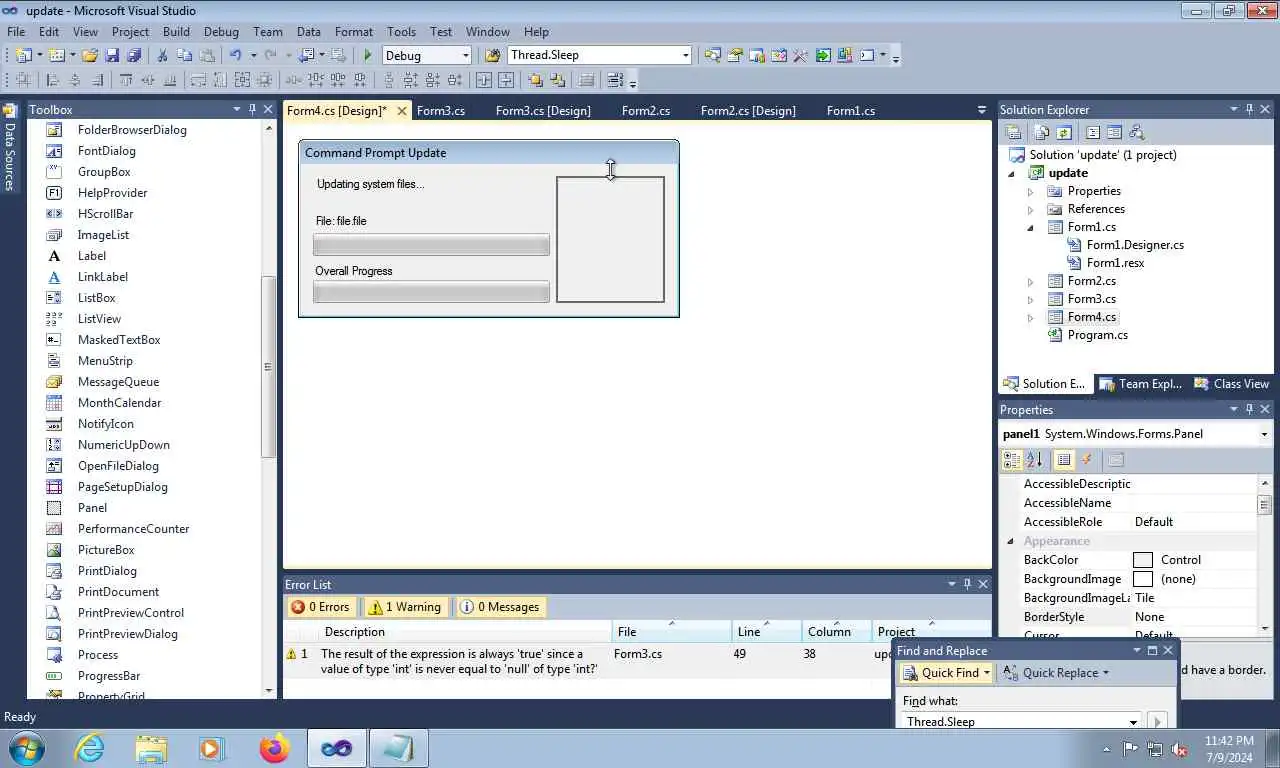Expand the References node
Image resolution: width=1280 pixels, height=768 pixels.
pos(1031,209)
